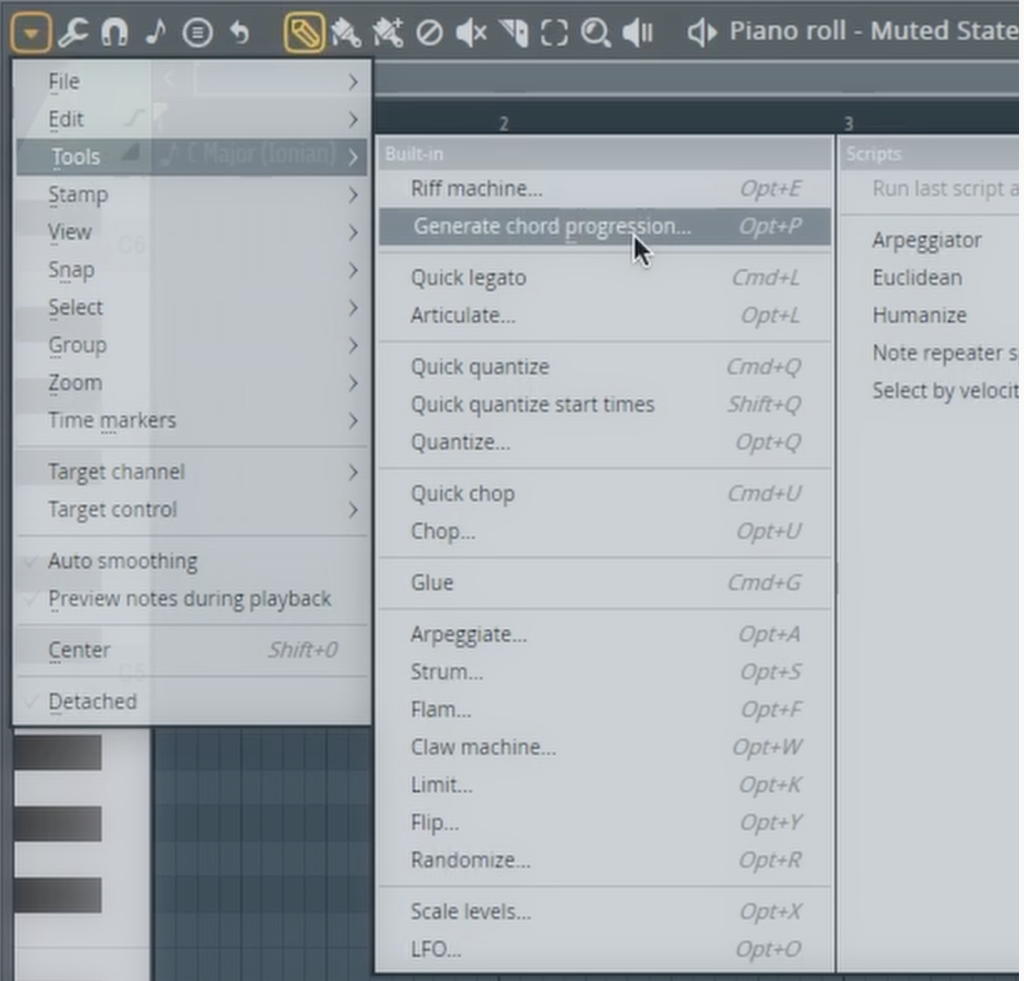This screenshot has width=1024, height=981.
Task: Open the Stamp submenu
Action: click(x=192, y=195)
